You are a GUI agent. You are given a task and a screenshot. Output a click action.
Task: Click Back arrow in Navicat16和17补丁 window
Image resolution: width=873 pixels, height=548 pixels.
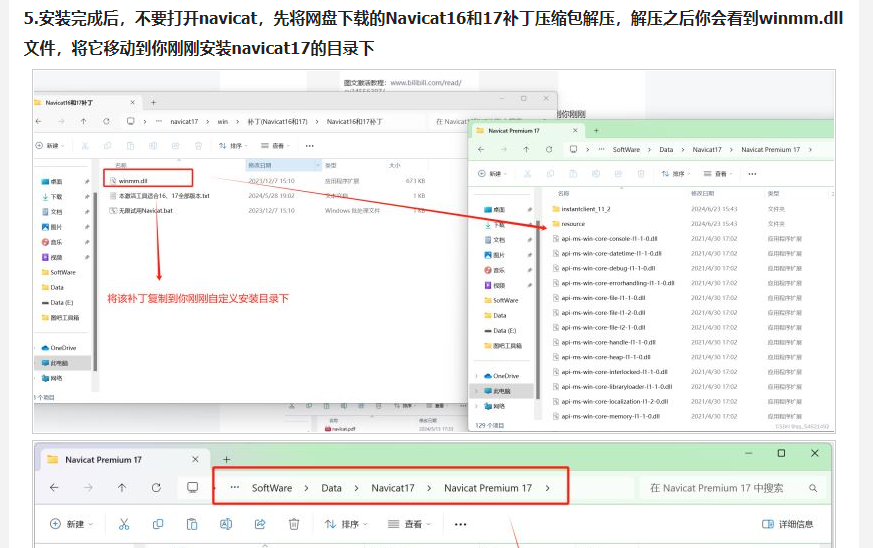pos(38,121)
